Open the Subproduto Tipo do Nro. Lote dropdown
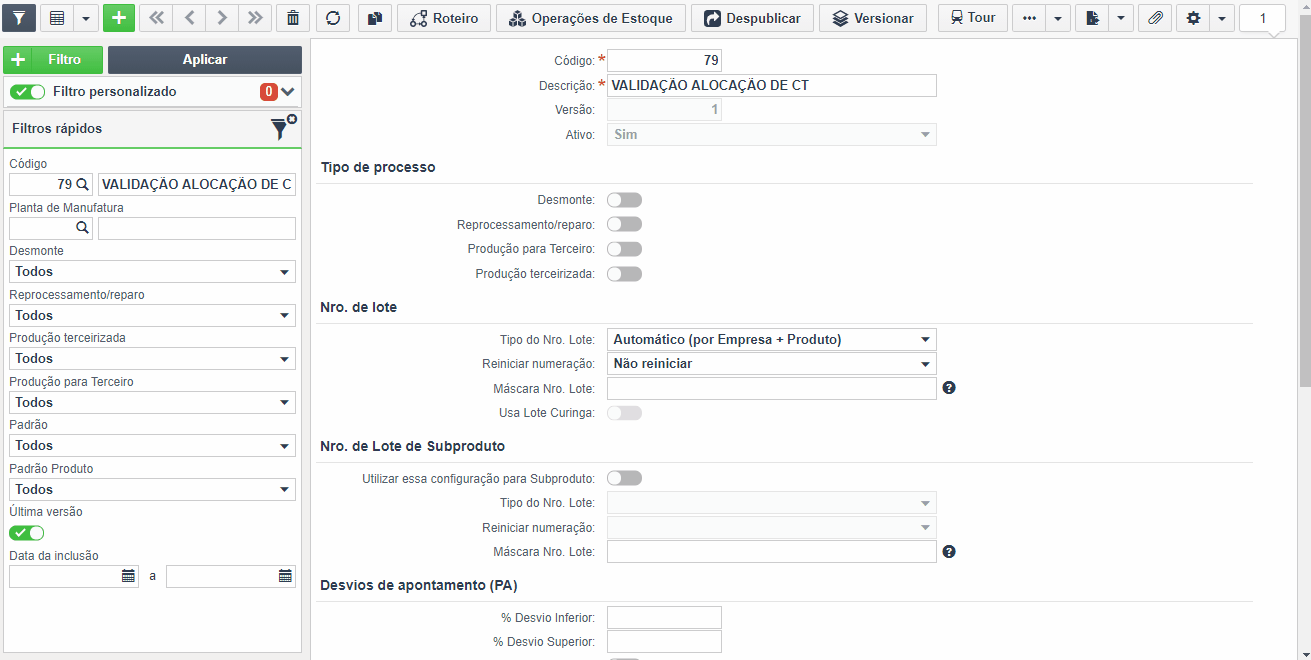The width and height of the screenshot is (1311, 660). (772, 503)
